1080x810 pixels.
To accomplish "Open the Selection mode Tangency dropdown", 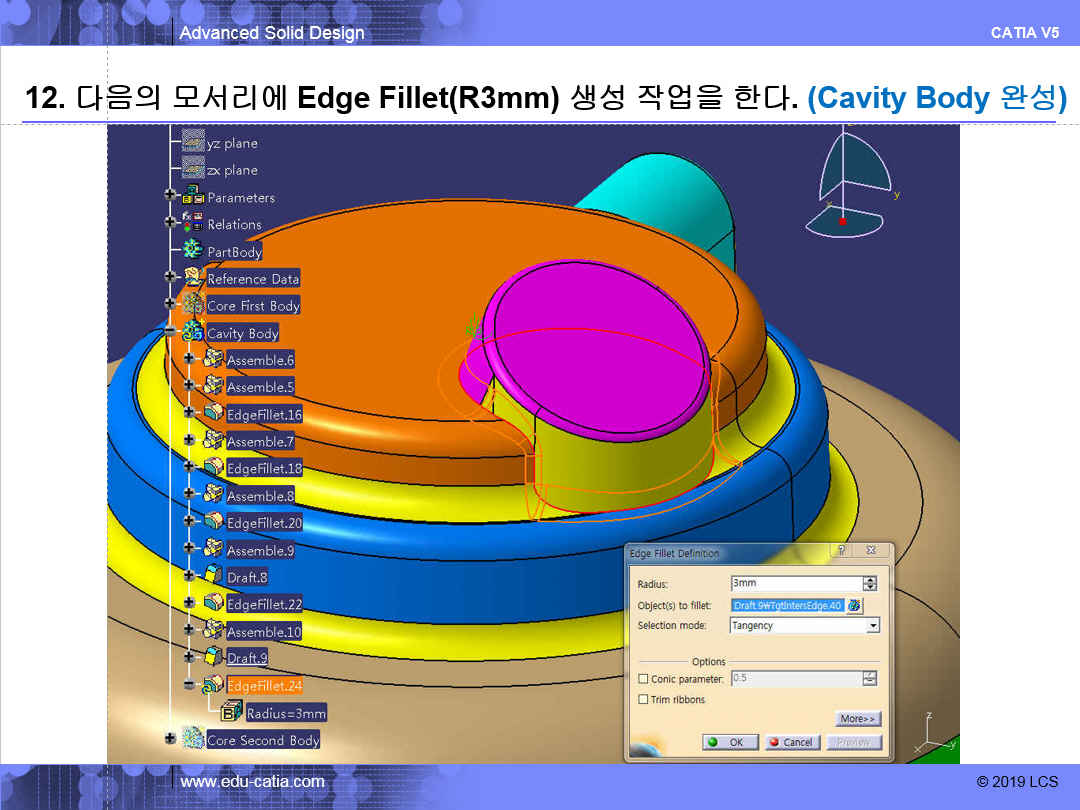I will coord(873,626).
